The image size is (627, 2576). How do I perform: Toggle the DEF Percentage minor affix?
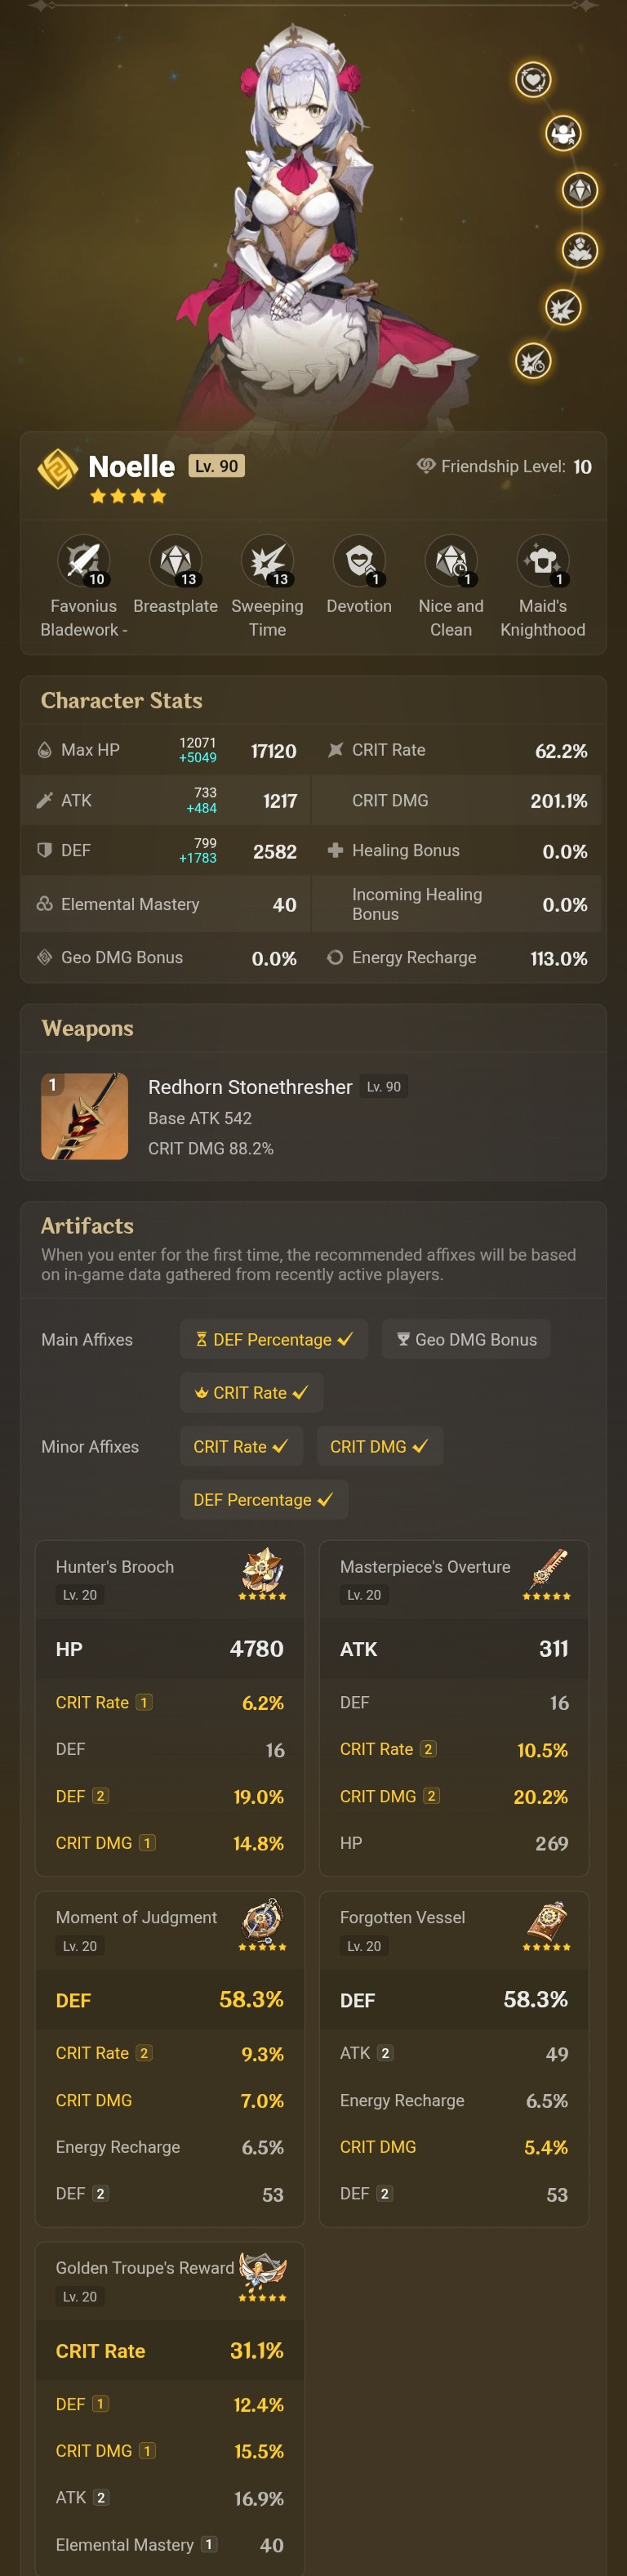pos(264,1499)
